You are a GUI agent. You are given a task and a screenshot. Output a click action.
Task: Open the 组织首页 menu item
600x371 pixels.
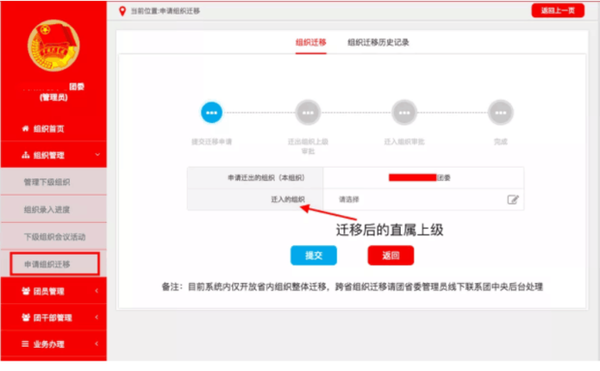click(x=54, y=129)
